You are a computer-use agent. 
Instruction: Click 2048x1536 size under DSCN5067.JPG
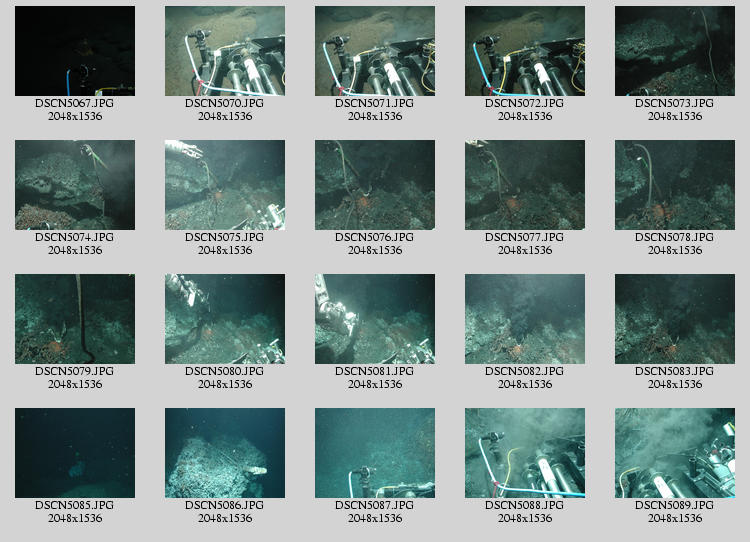pos(75,116)
